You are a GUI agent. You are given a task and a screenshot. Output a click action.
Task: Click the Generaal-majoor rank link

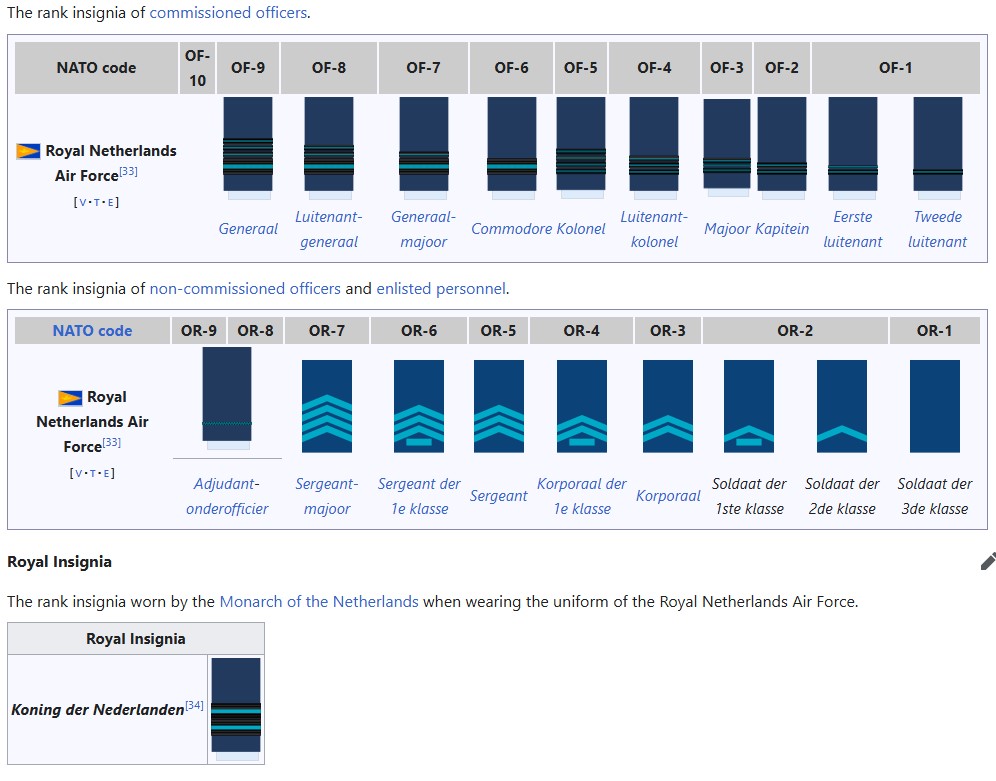(423, 229)
